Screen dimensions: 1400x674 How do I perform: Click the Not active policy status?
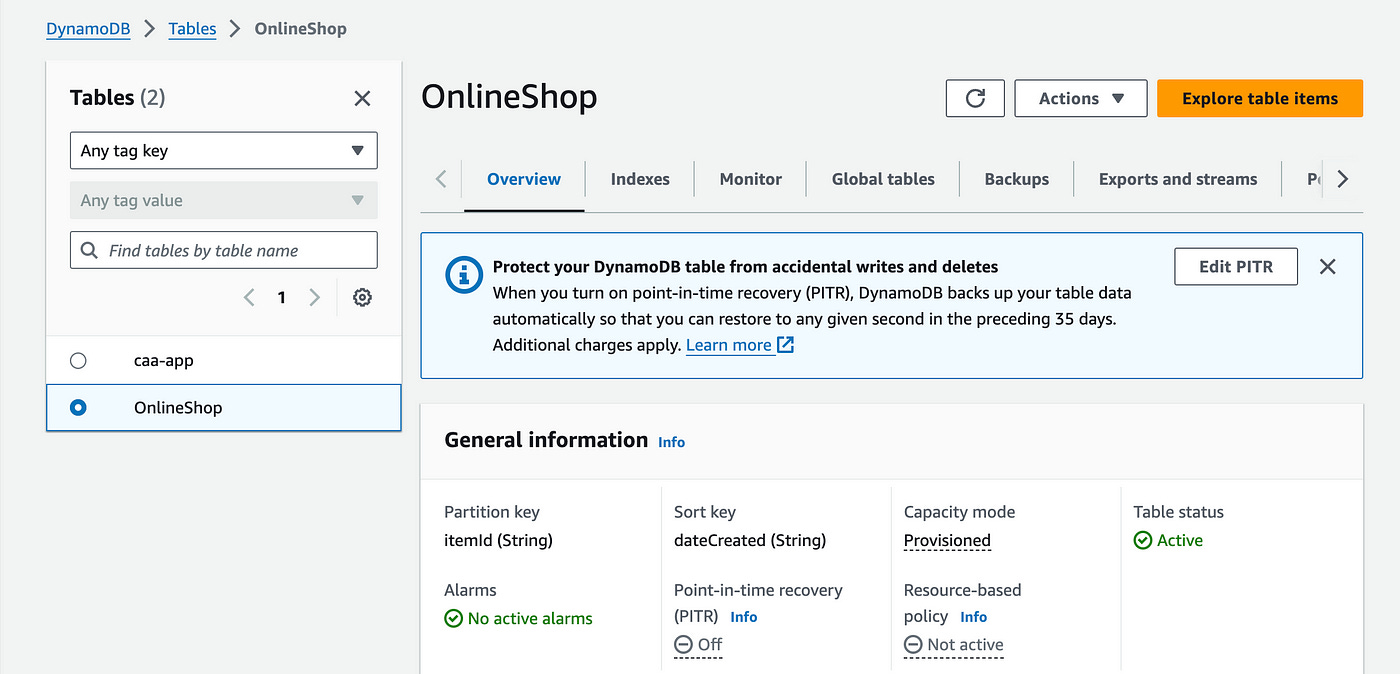coord(954,645)
